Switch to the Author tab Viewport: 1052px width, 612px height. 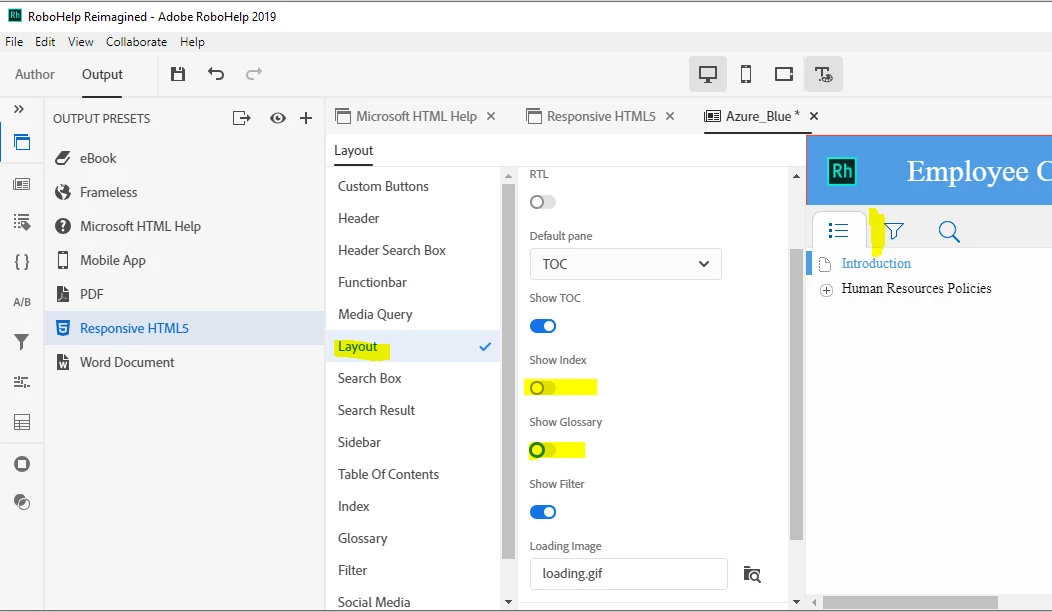[35, 74]
